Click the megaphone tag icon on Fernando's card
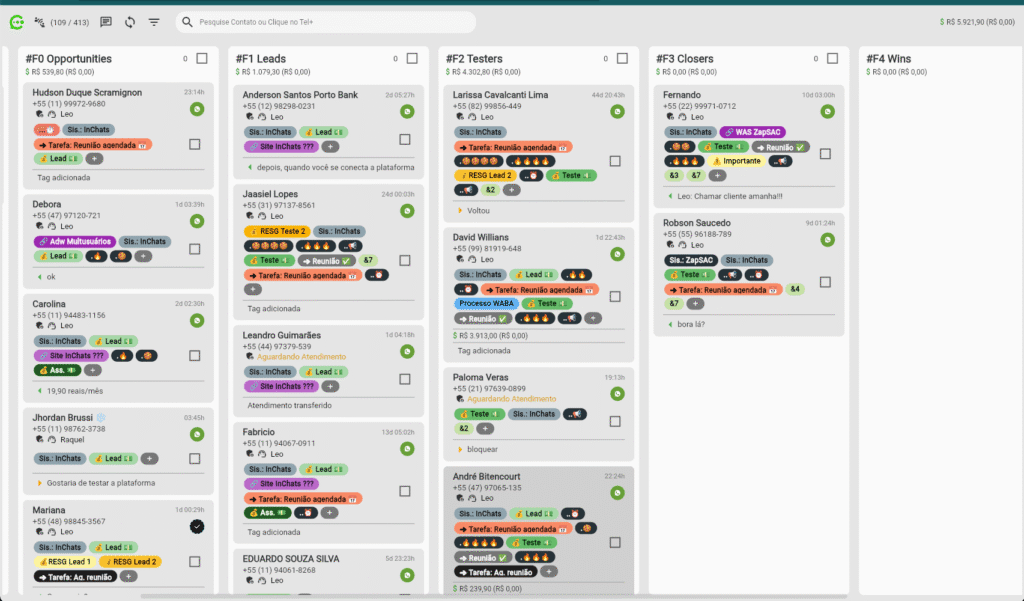 coord(781,161)
